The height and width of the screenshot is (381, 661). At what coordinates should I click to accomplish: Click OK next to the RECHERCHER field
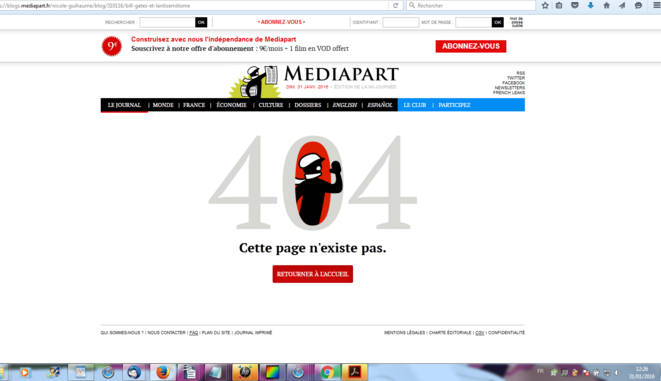pos(201,22)
